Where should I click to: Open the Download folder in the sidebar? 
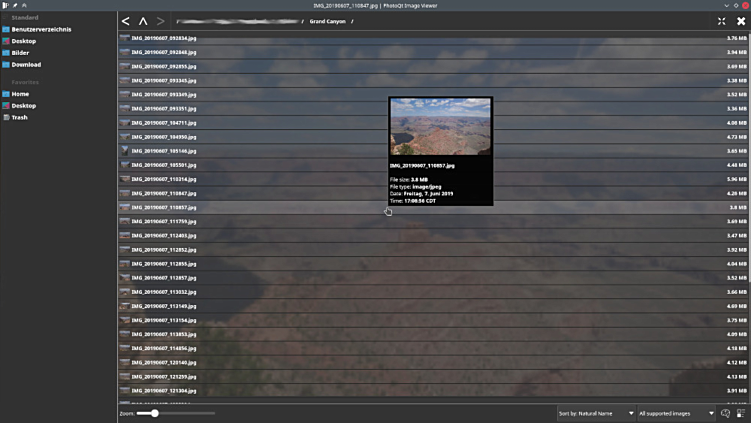[26, 65]
